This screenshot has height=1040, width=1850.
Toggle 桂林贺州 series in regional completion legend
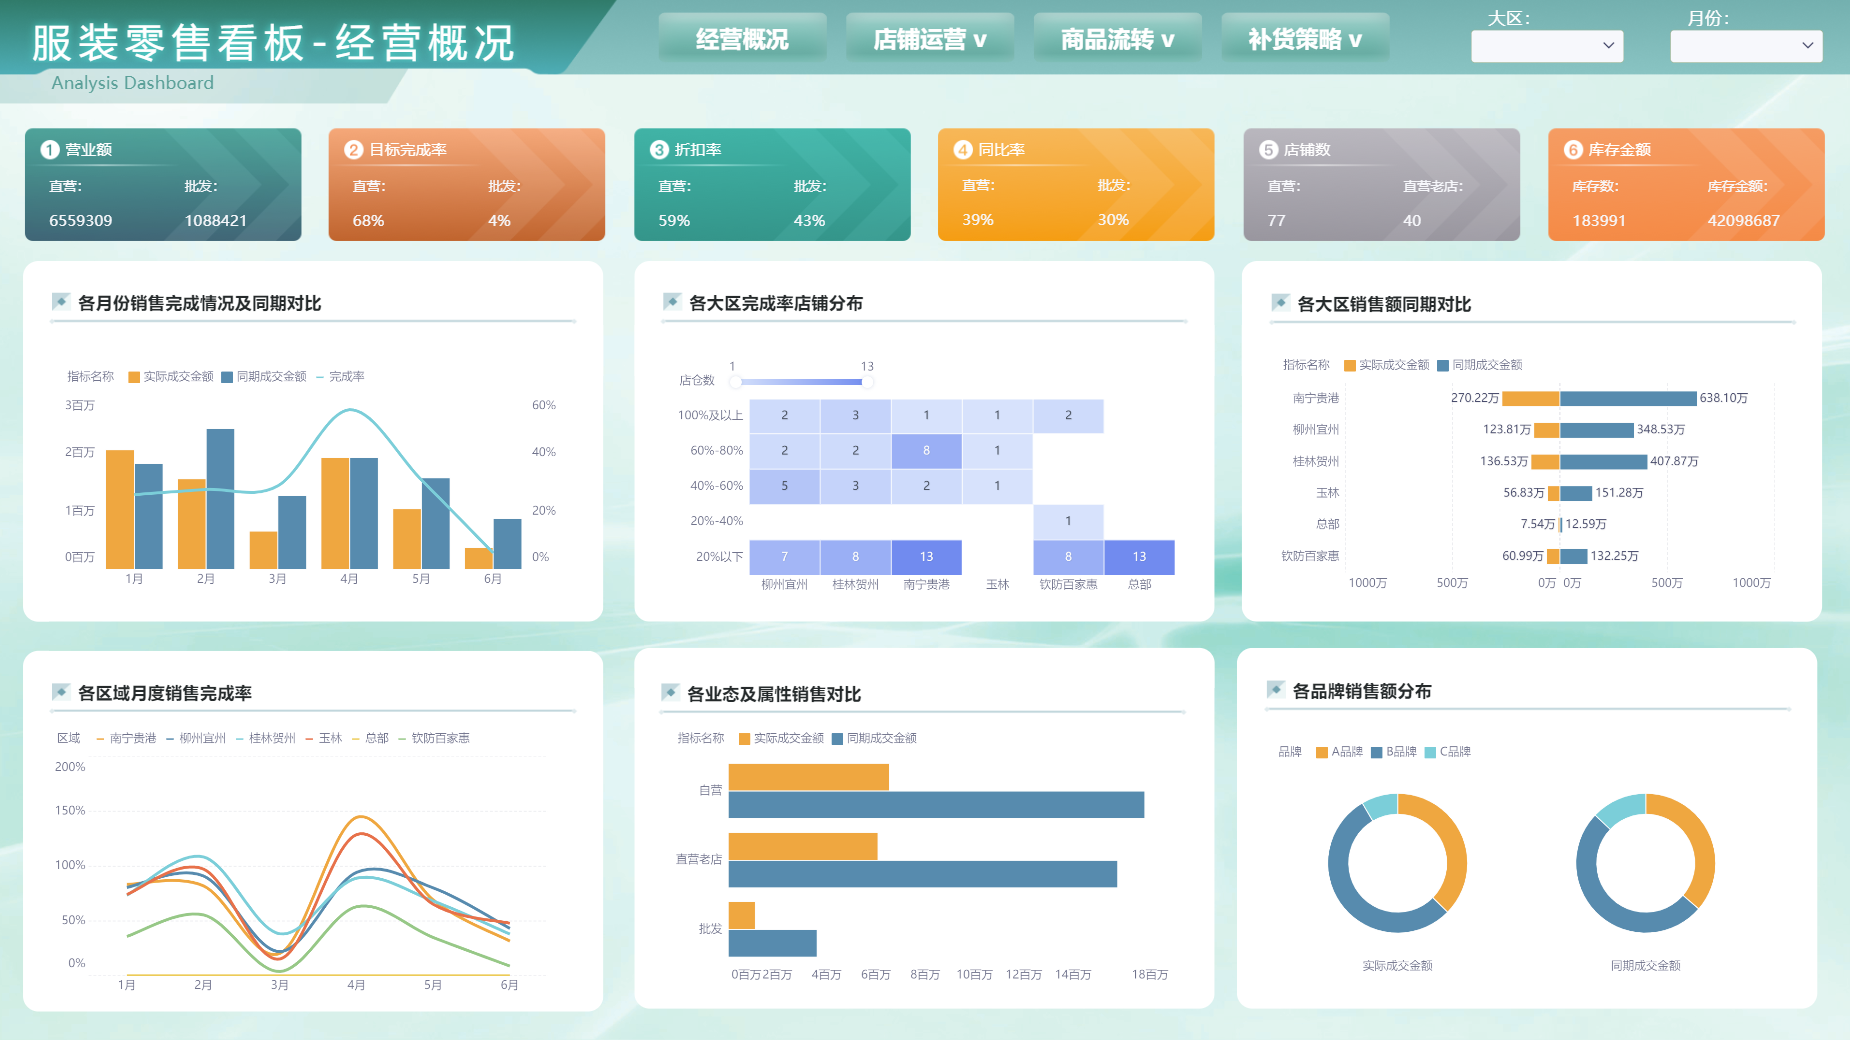click(266, 738)
